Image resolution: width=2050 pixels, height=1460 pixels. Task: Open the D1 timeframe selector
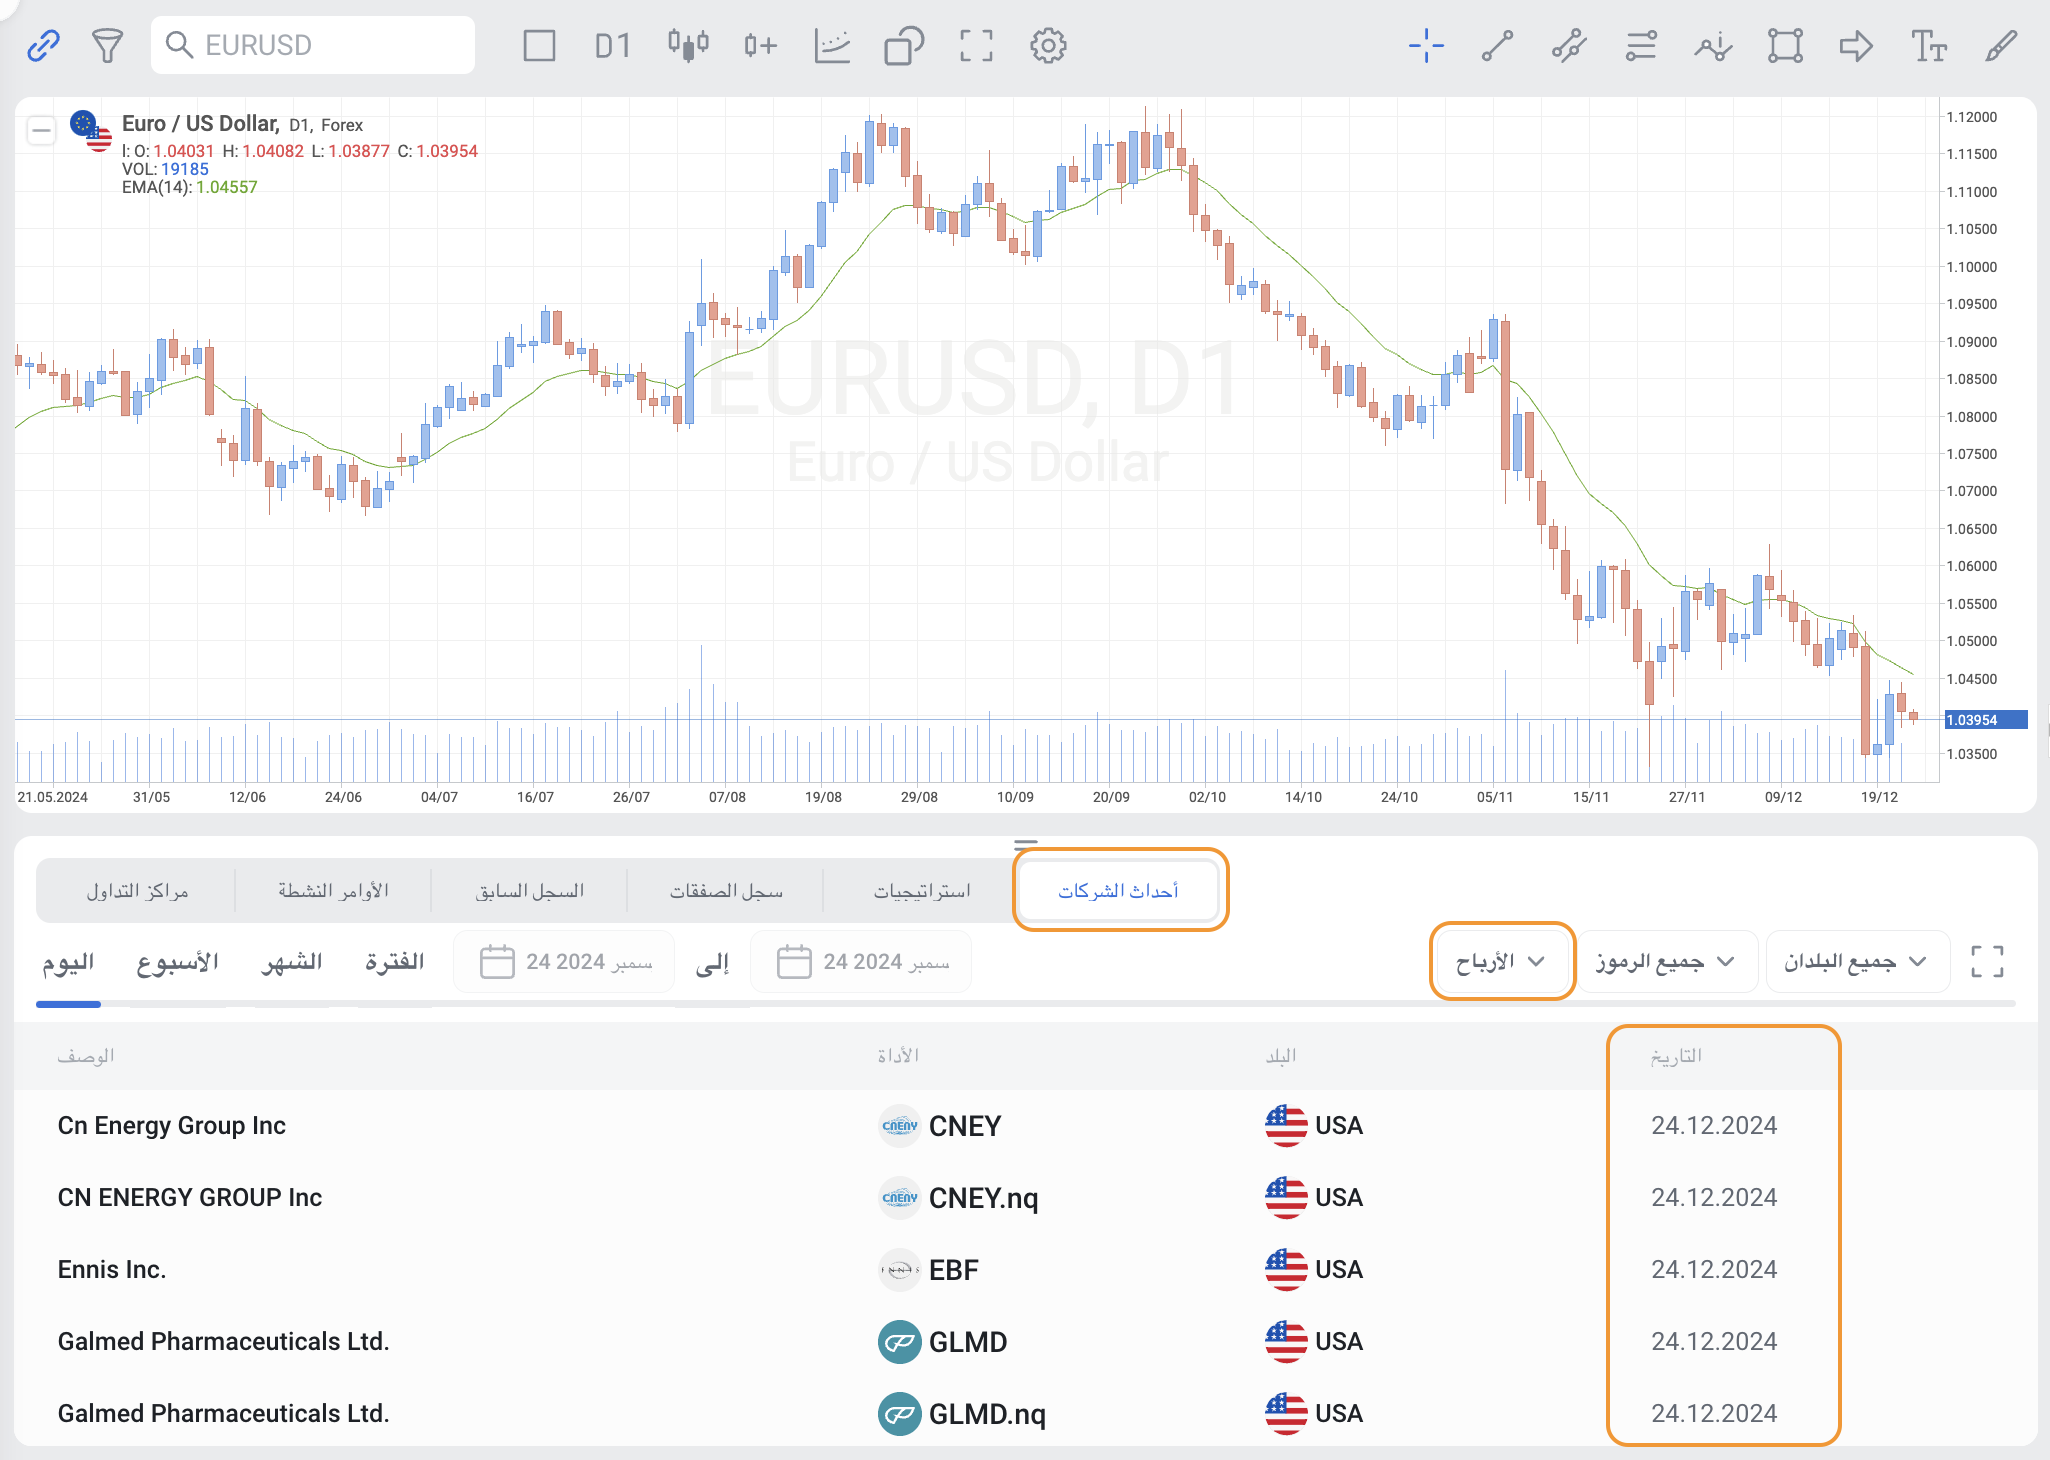pyautogui.click(x=612, y=45)
